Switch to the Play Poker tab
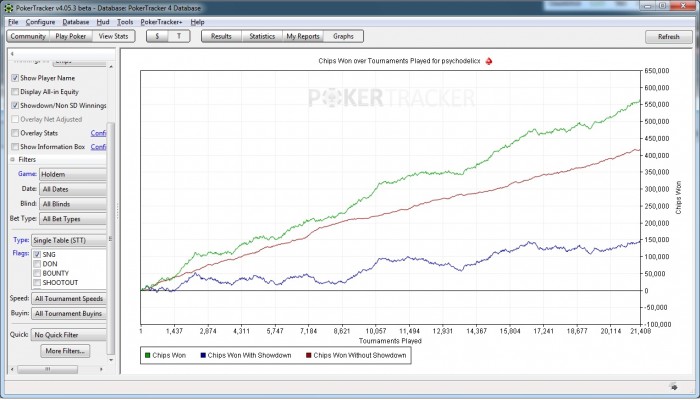The image size is (700, 400). tap(71, 37)
